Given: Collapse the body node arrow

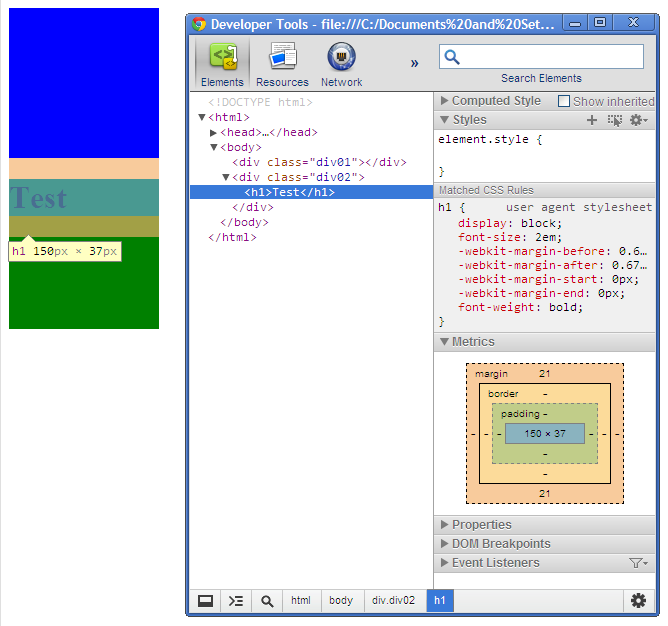Looking at the screenshot, I should [214, 147].
